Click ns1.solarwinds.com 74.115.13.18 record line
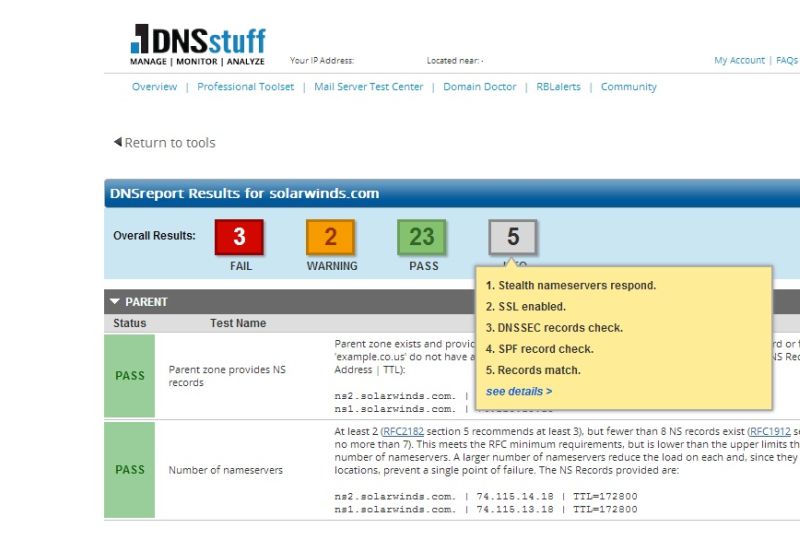This screenshot has height=540, width=800. (486, 509)
